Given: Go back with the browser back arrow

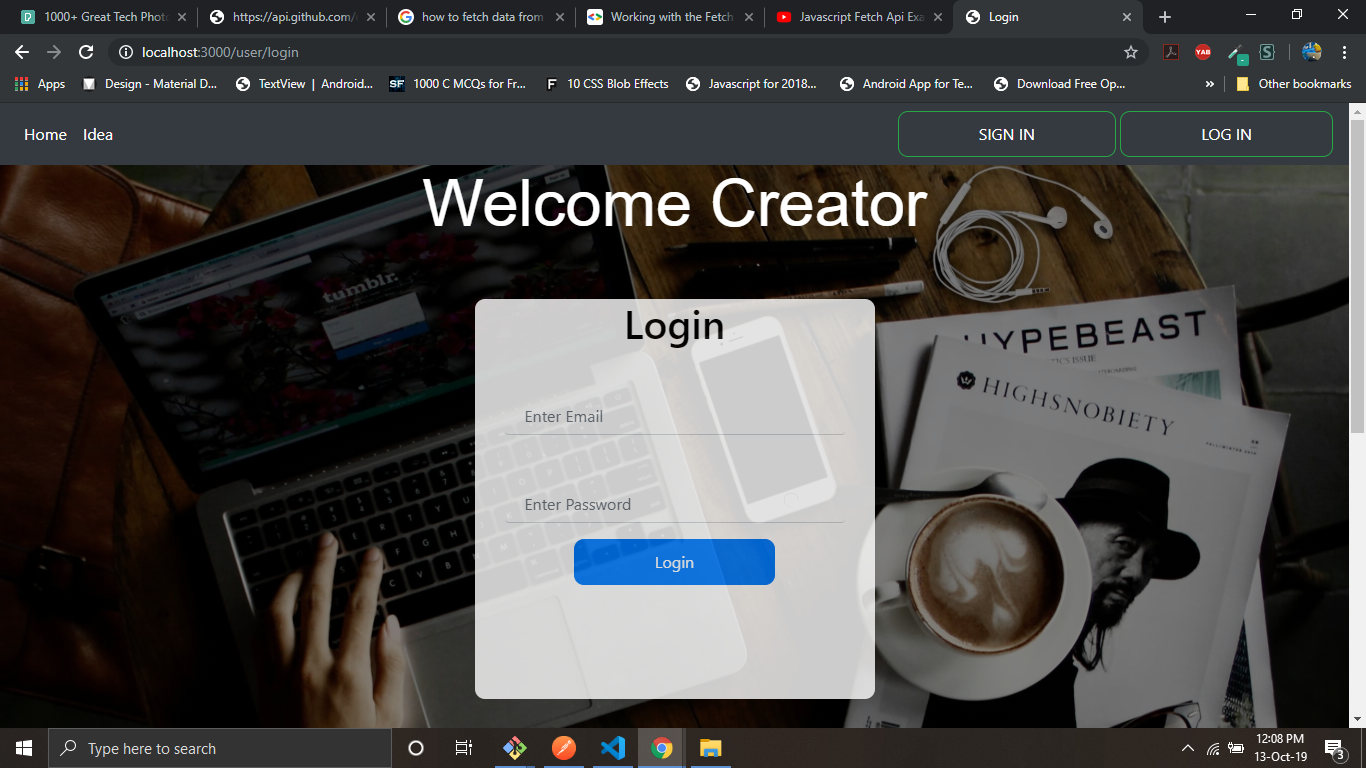Looking at the screenshot, I should coord(22,52).
